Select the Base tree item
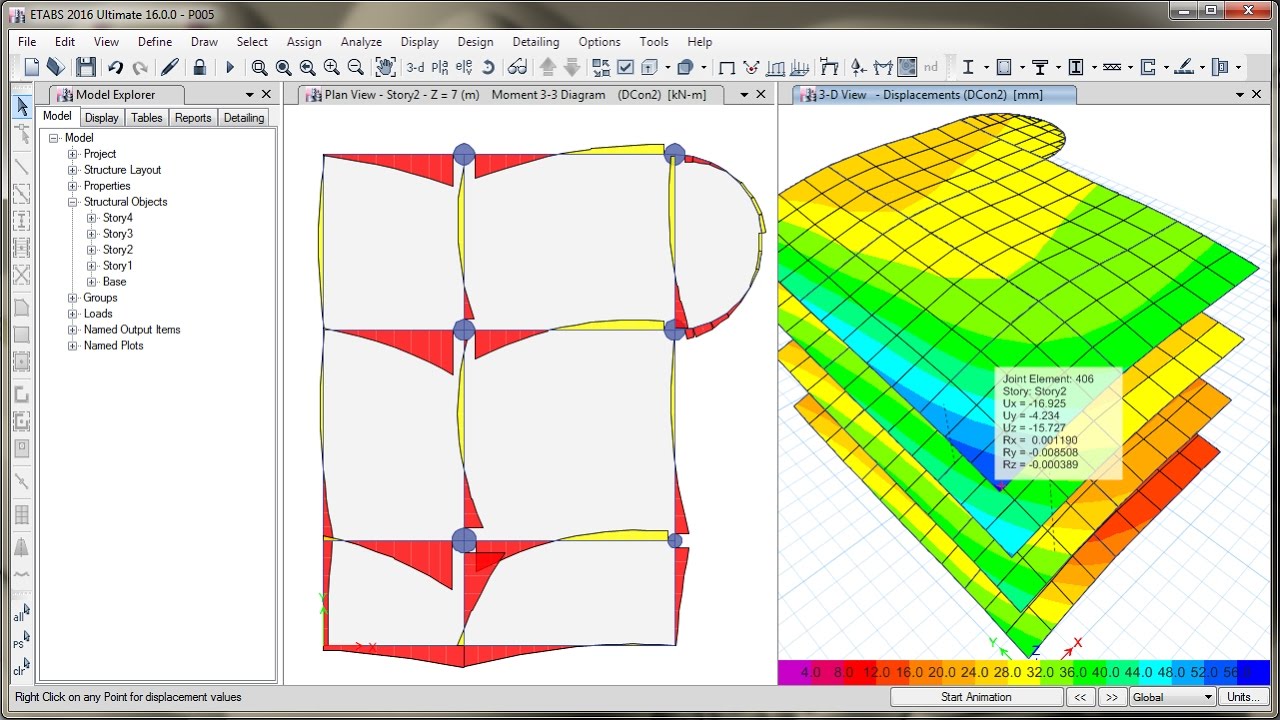 click(x=114, y=282)
